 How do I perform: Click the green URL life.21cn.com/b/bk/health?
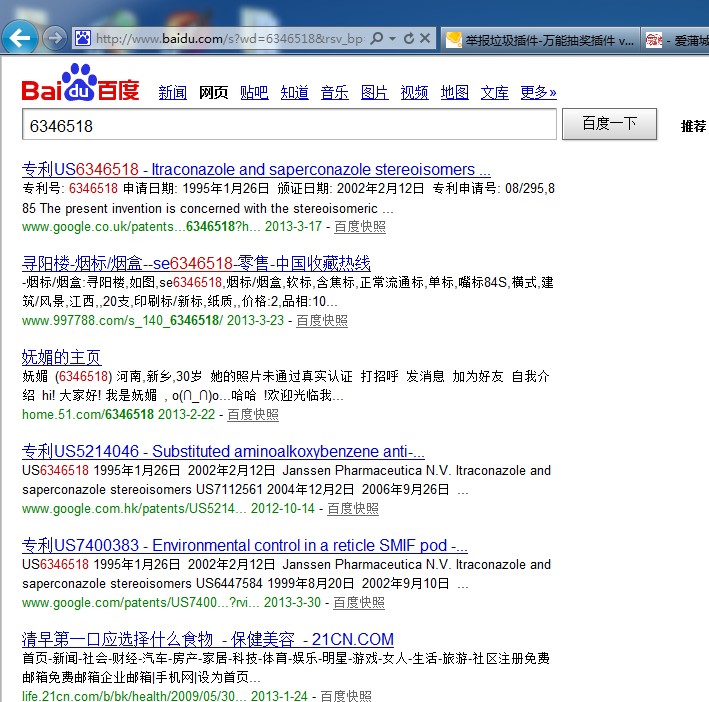pyautogui.click(x=134, y=696)
